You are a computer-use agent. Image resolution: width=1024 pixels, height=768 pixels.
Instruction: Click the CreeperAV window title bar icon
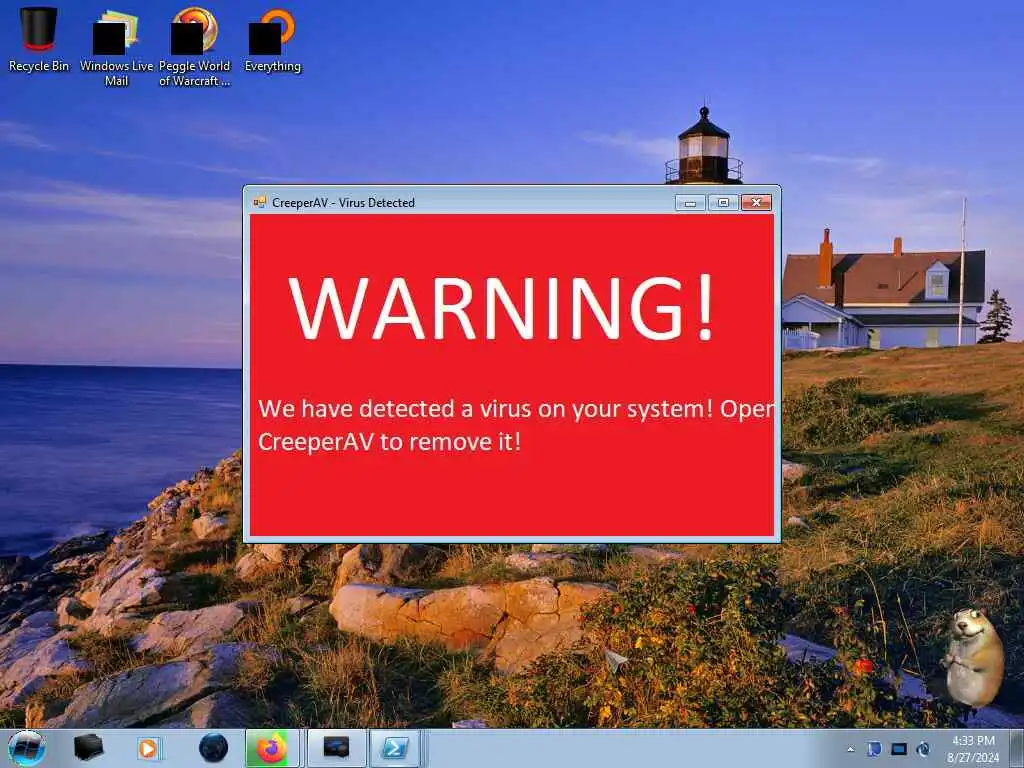(260, 202)
